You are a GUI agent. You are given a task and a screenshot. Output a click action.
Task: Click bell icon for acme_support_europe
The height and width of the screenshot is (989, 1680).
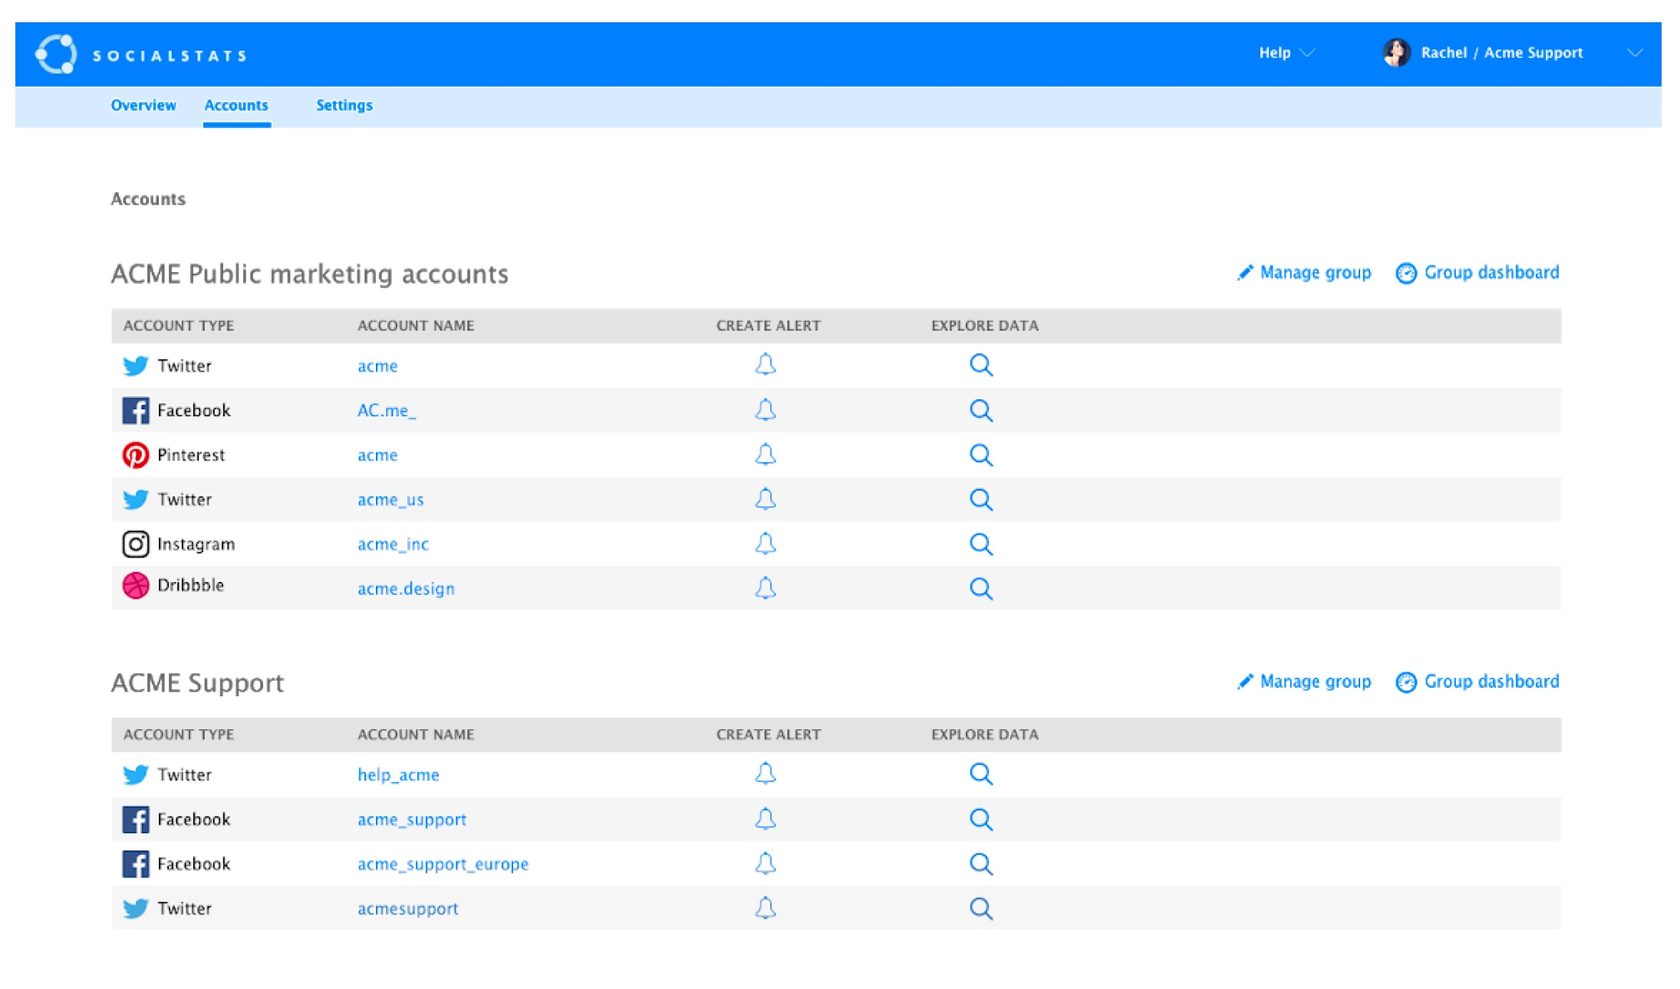click(x=765, y=864)
